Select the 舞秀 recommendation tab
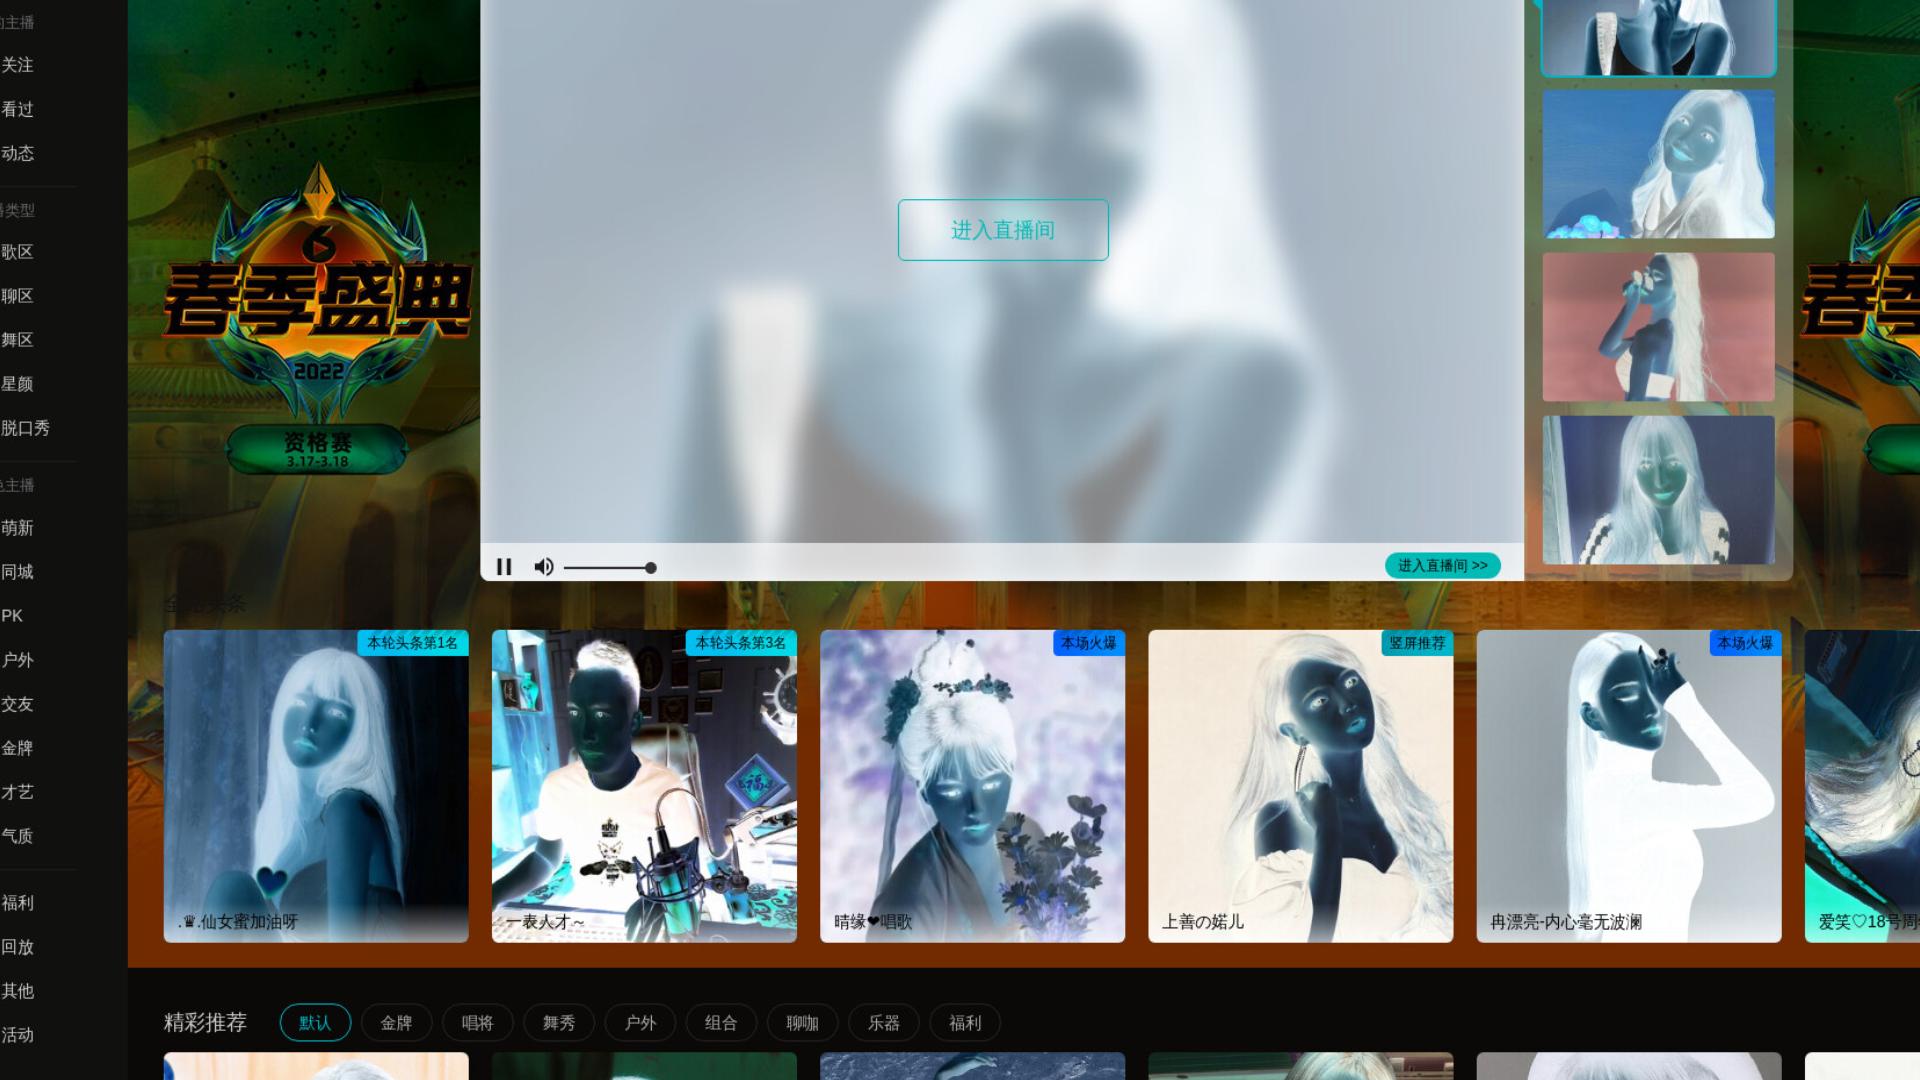Image resolution: width=1920 pixels, height=1080 pixels. [559, 1023]
